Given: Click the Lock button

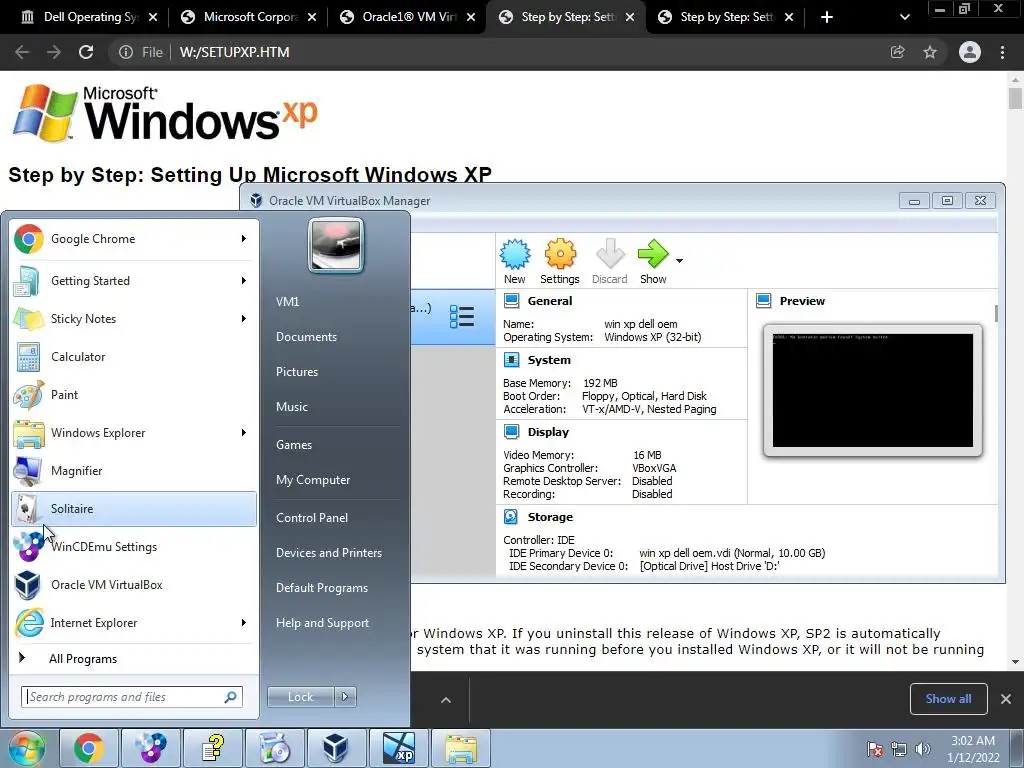Looking at the screenshot, I should 301,697.
